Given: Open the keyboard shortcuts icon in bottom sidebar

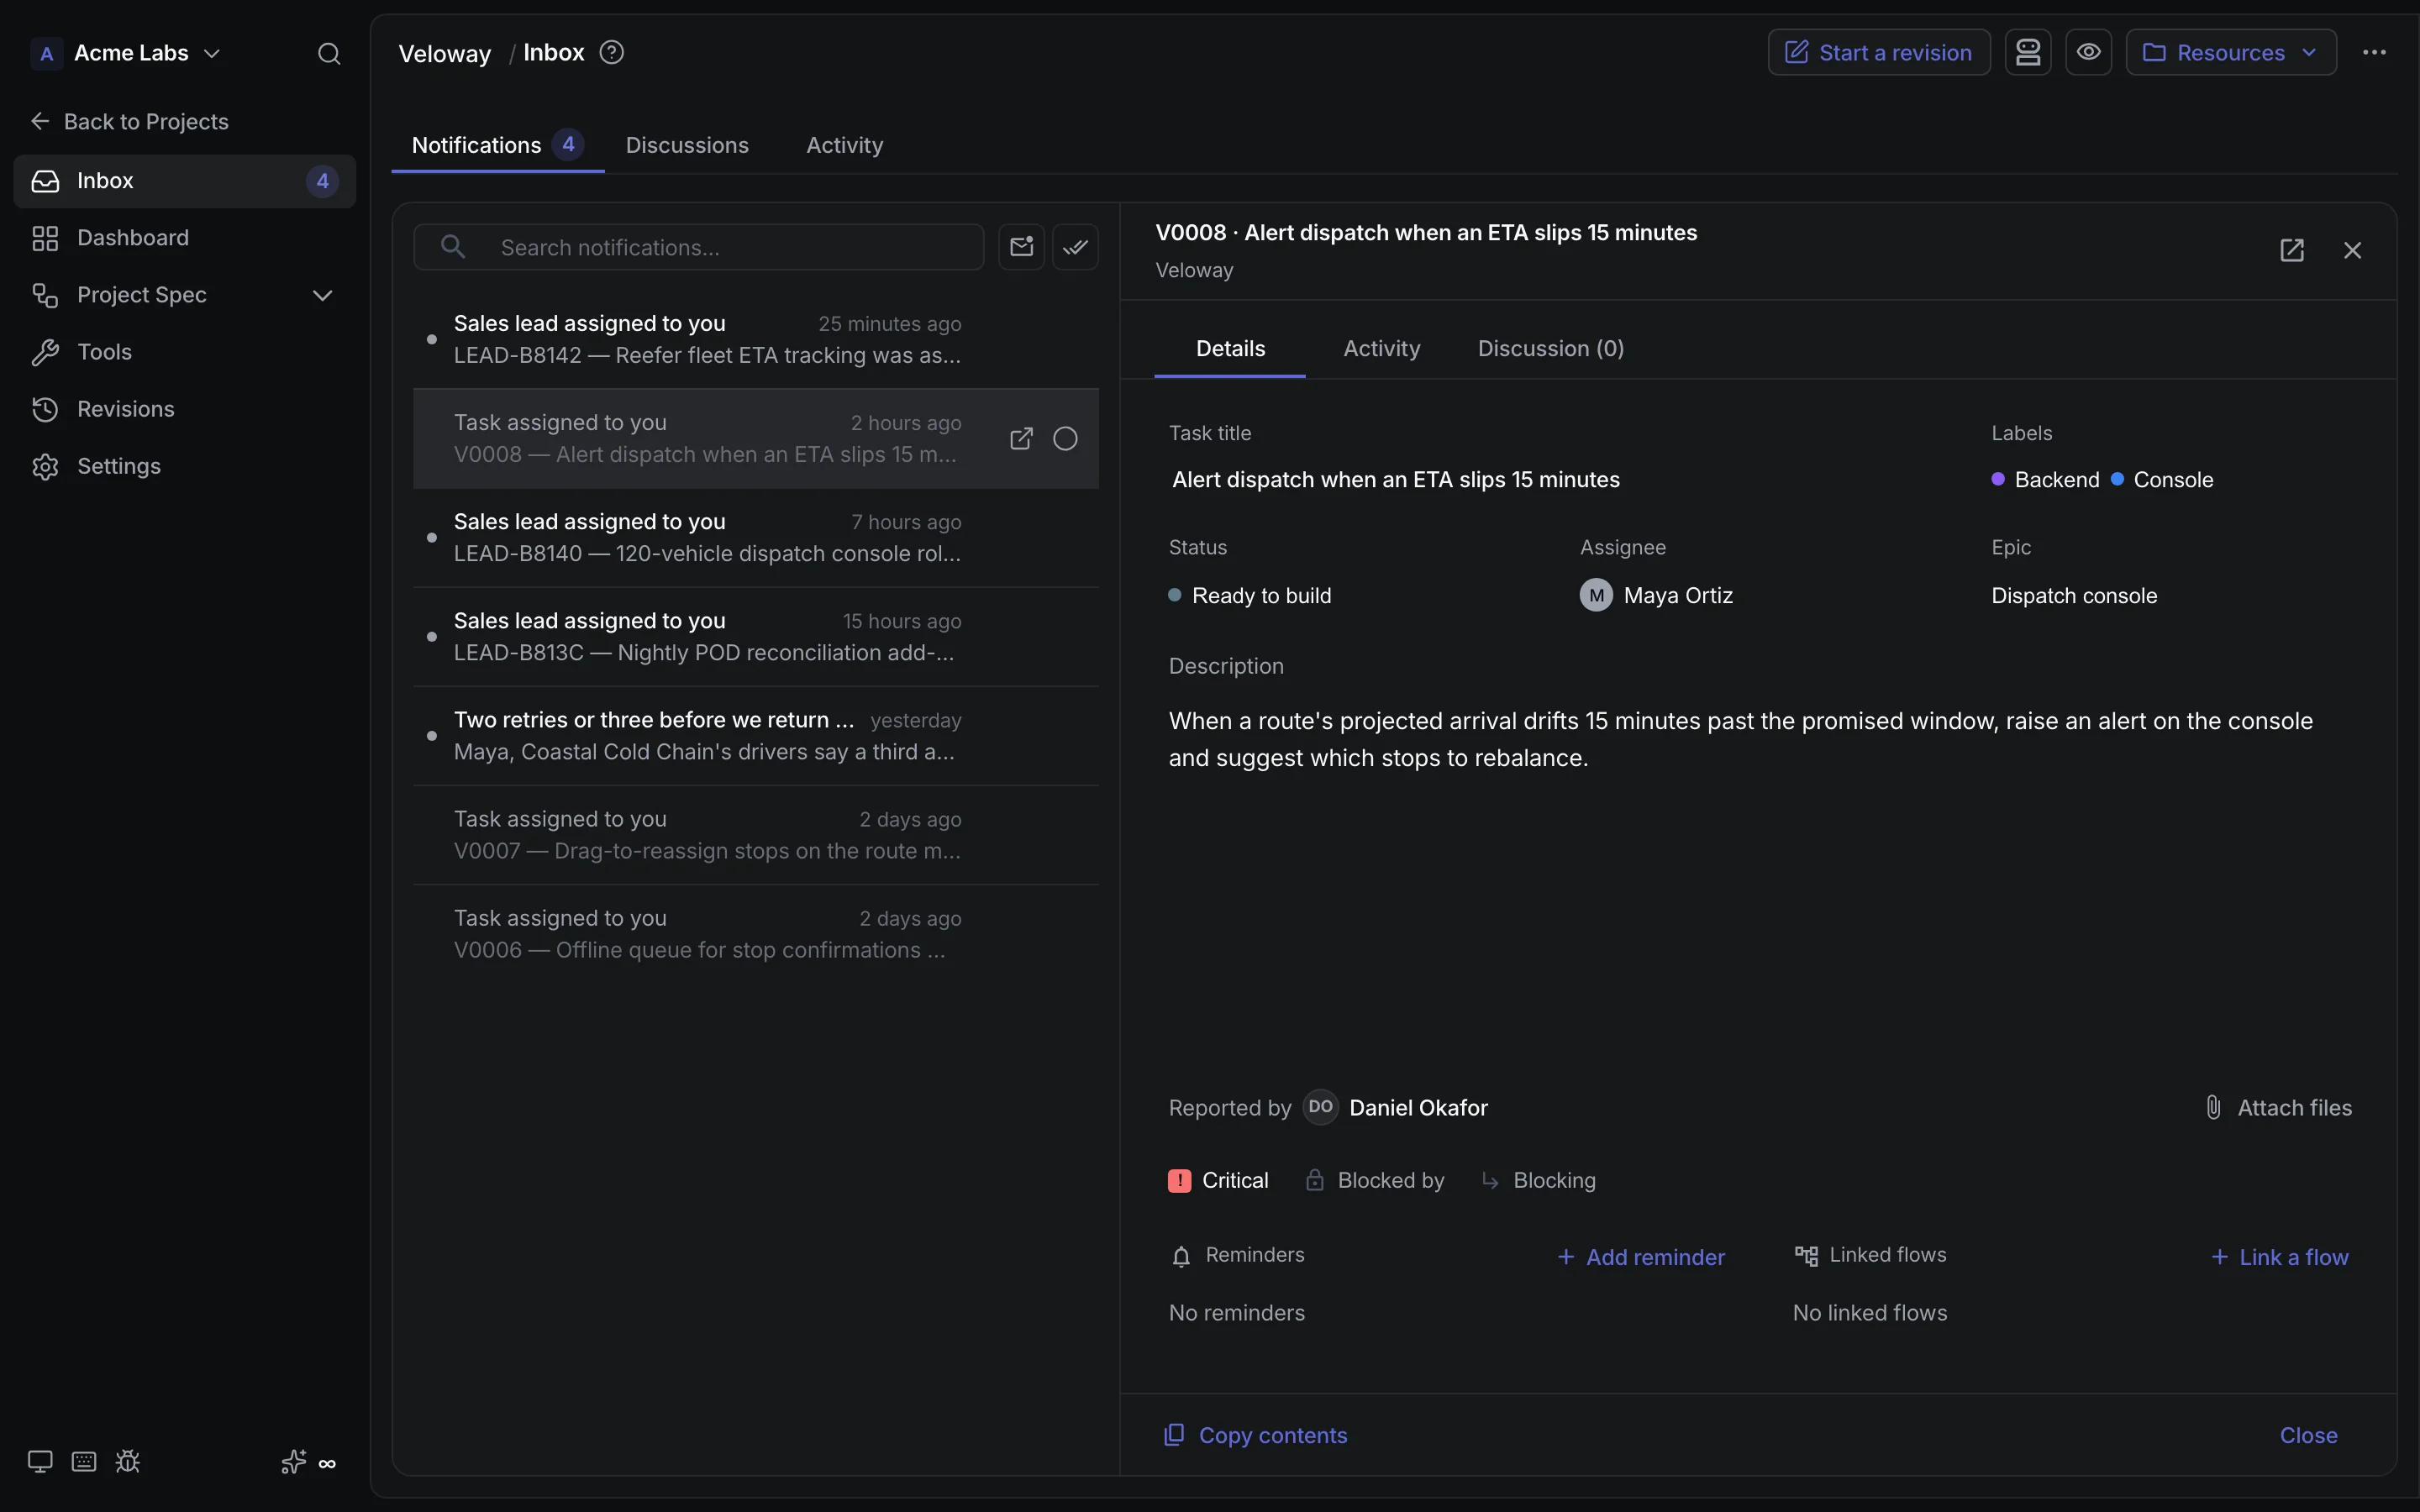Looking at the screenshot, I should coord(84,1462).
